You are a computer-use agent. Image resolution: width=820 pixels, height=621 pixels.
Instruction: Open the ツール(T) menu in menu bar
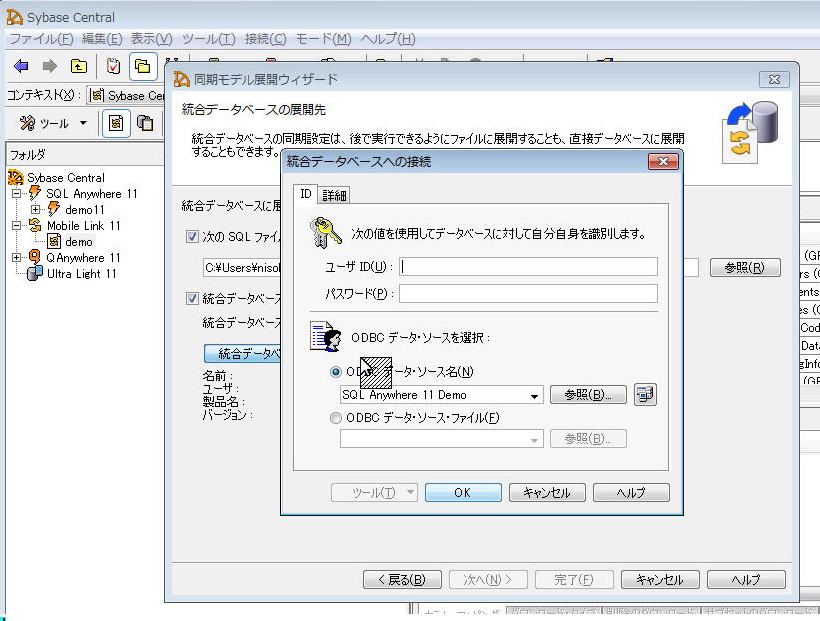[x=208, y=39]
